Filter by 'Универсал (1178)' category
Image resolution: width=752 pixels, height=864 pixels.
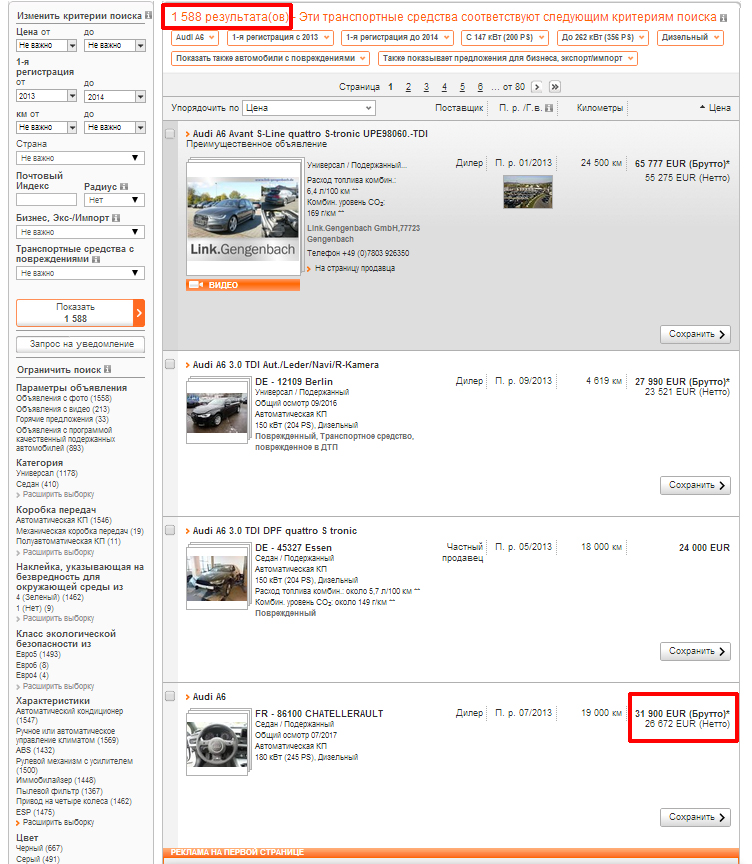pyautogui.click(x=47, y=473)
